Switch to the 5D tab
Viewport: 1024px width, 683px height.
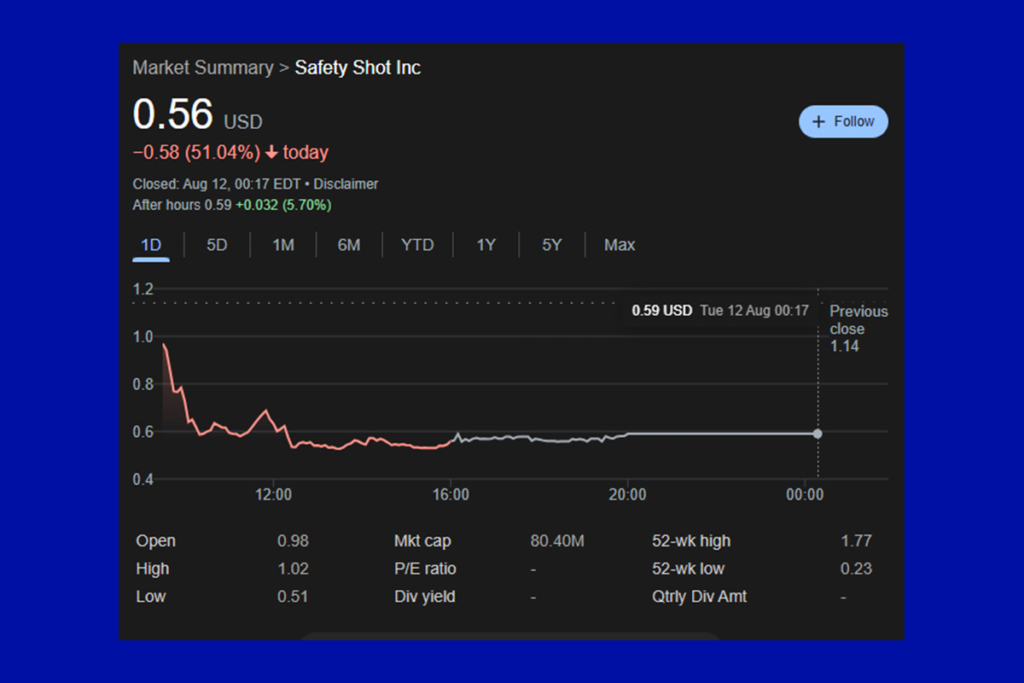217,245
